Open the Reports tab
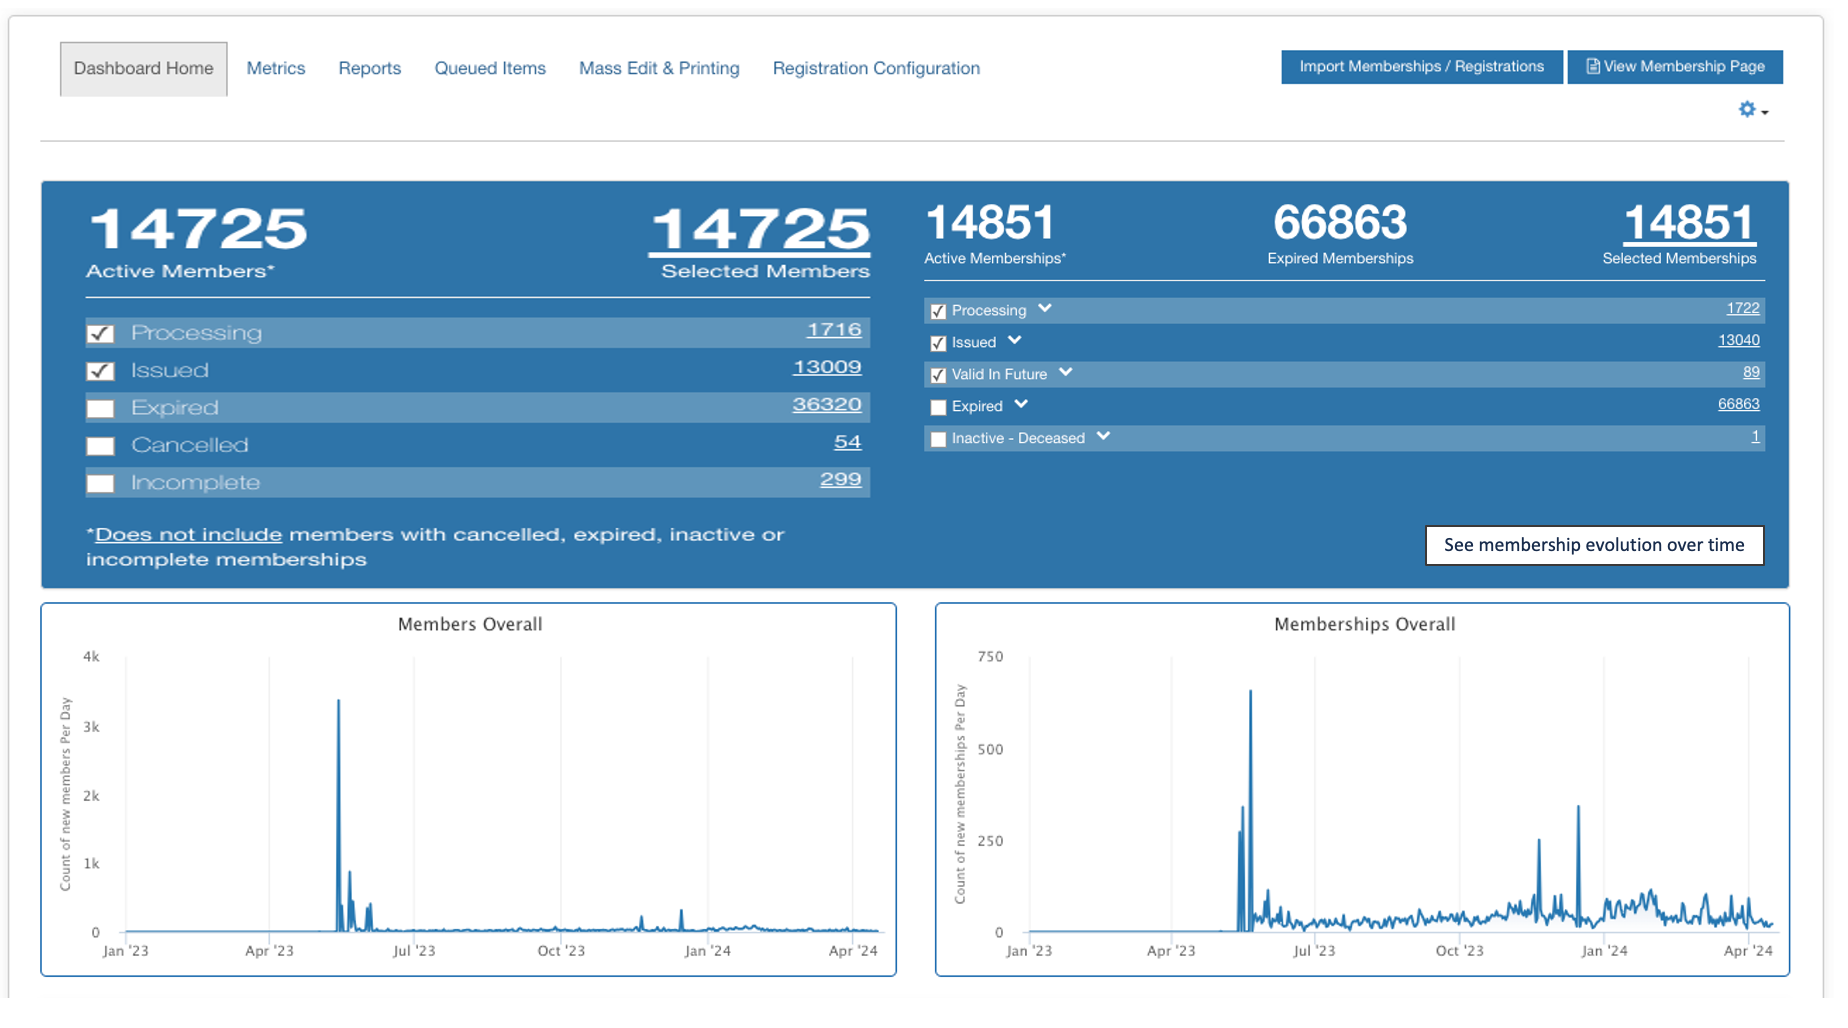Viewport: 1848px width, 1028px height. (x=369, y=68)
